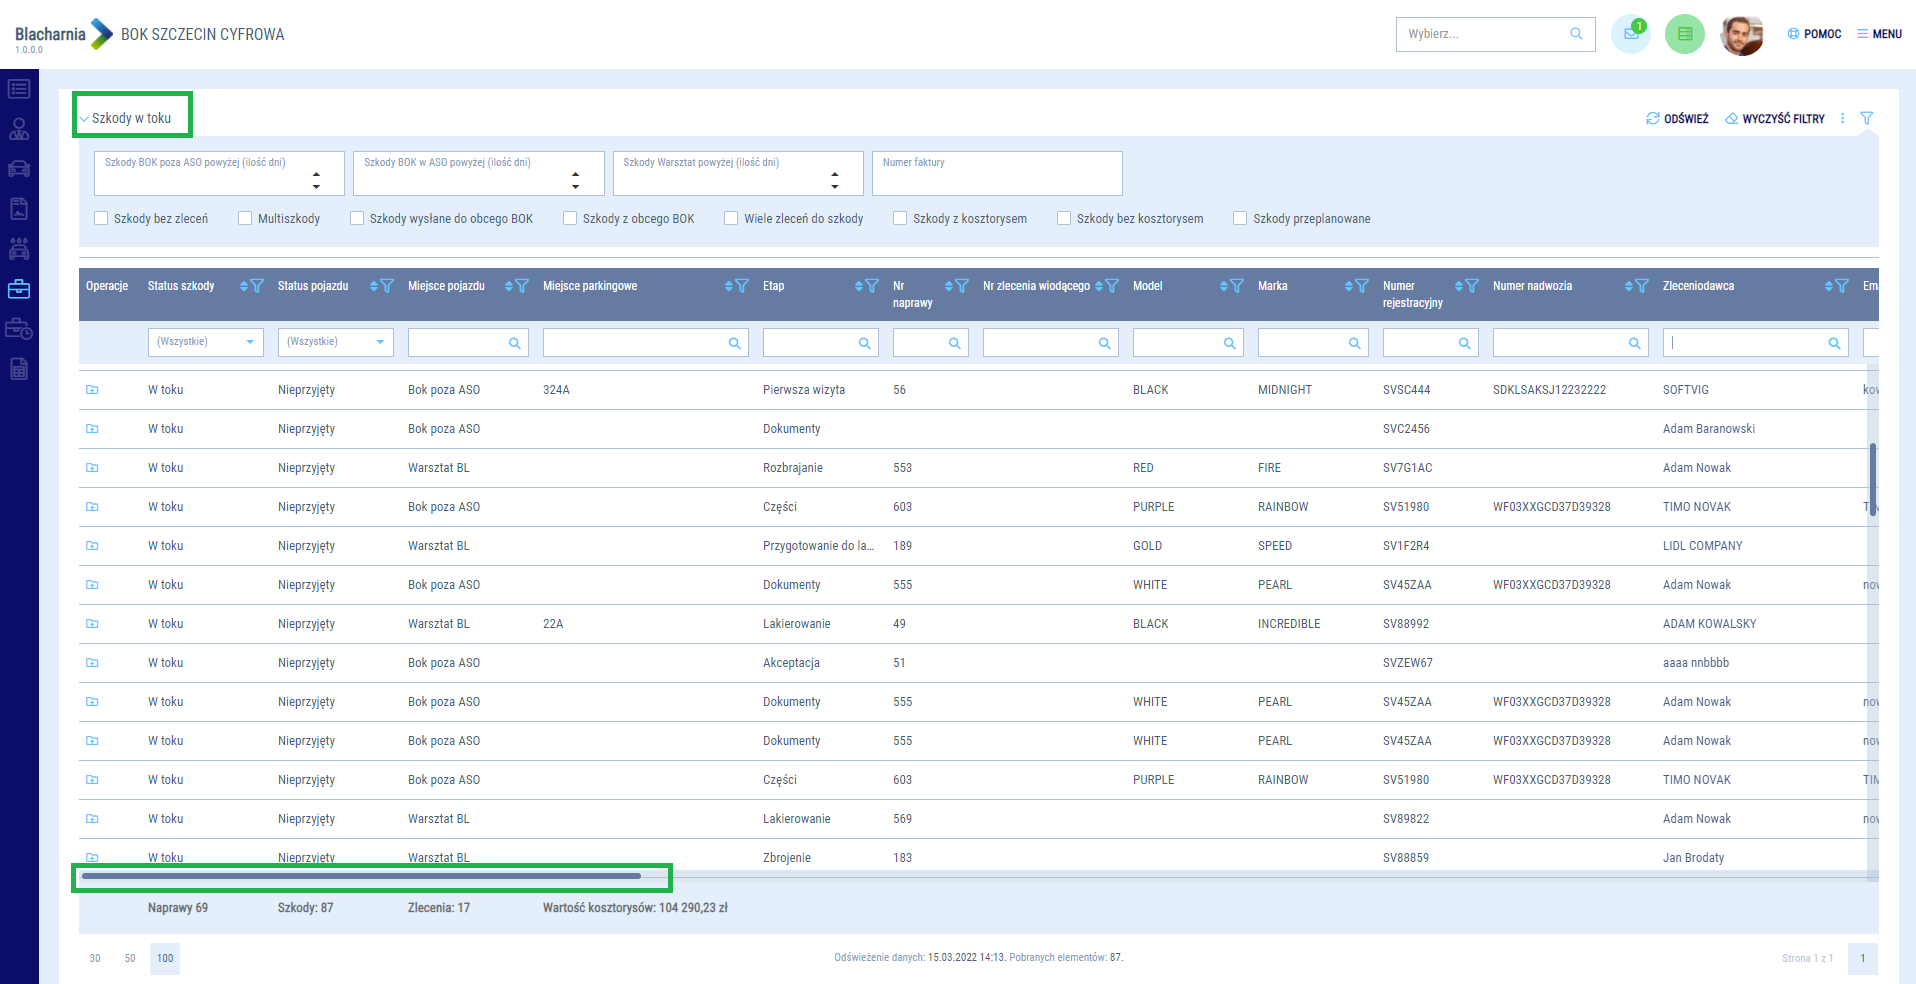Viewport: 1916px width, 984px height.
Task: Click WYCZYŚĆ FILTRY to clear filters
Action: point(1775,118)
